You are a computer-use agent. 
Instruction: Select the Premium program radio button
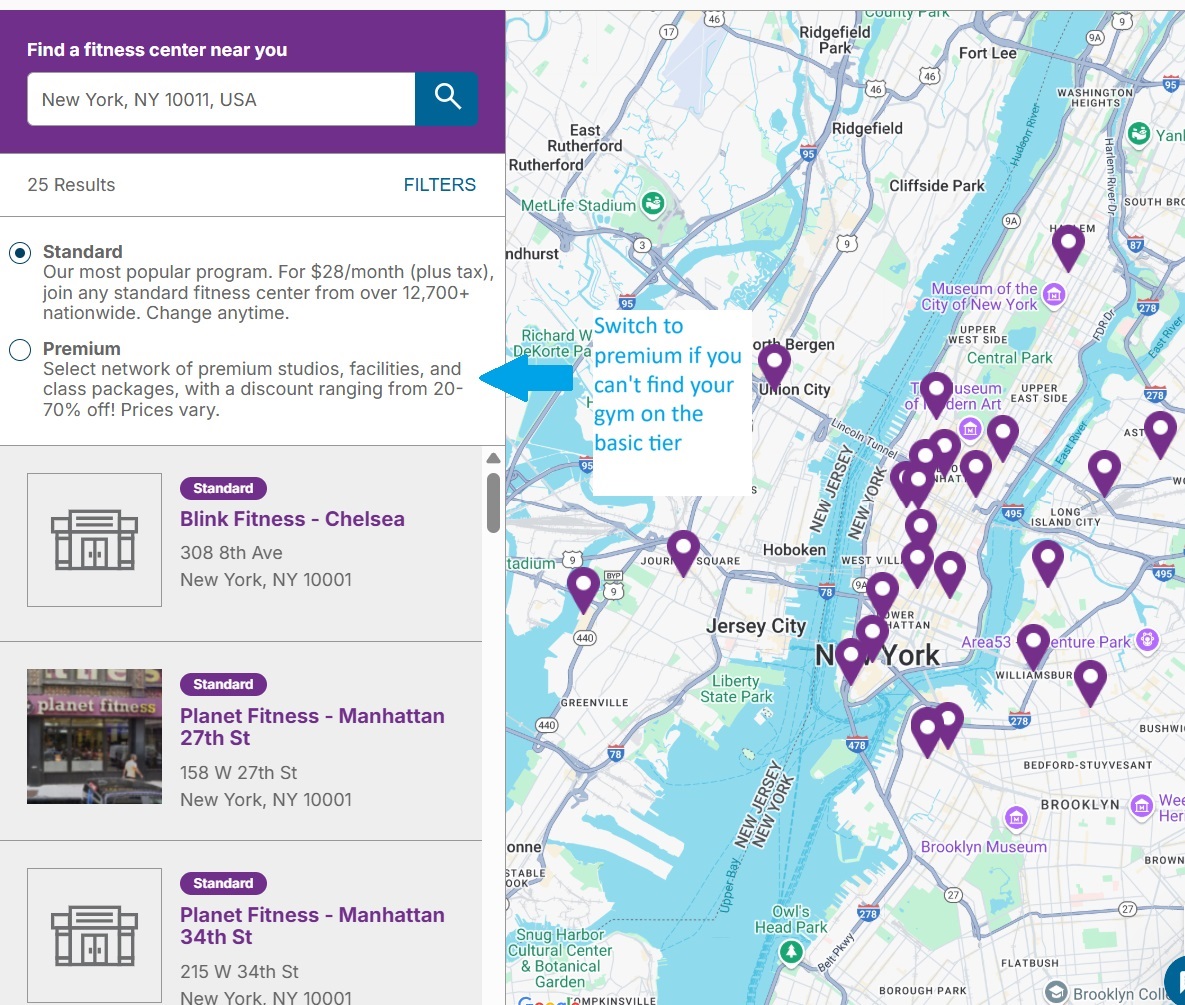(x=20, y=349)
